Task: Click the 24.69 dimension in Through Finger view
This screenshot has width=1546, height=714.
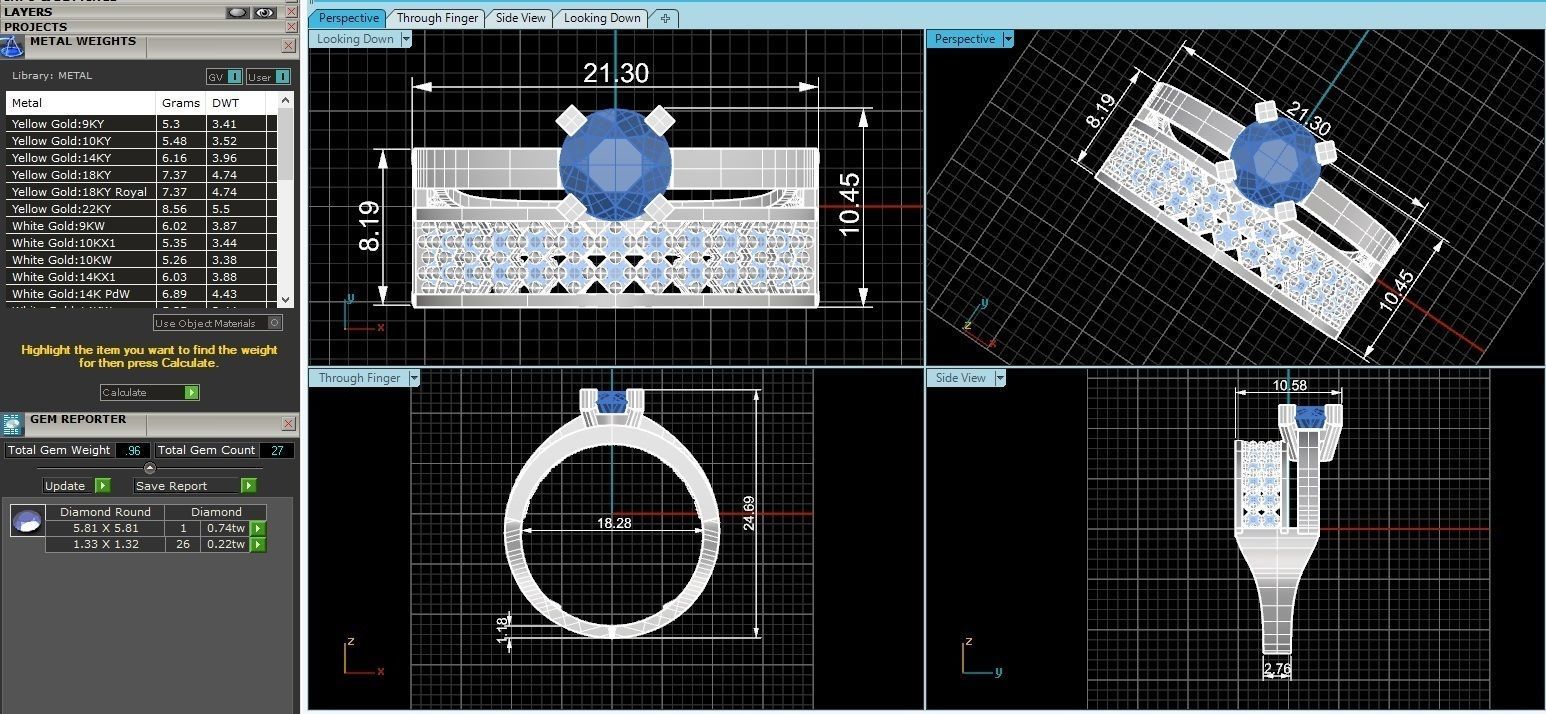Action: click(x=748, y=511)
